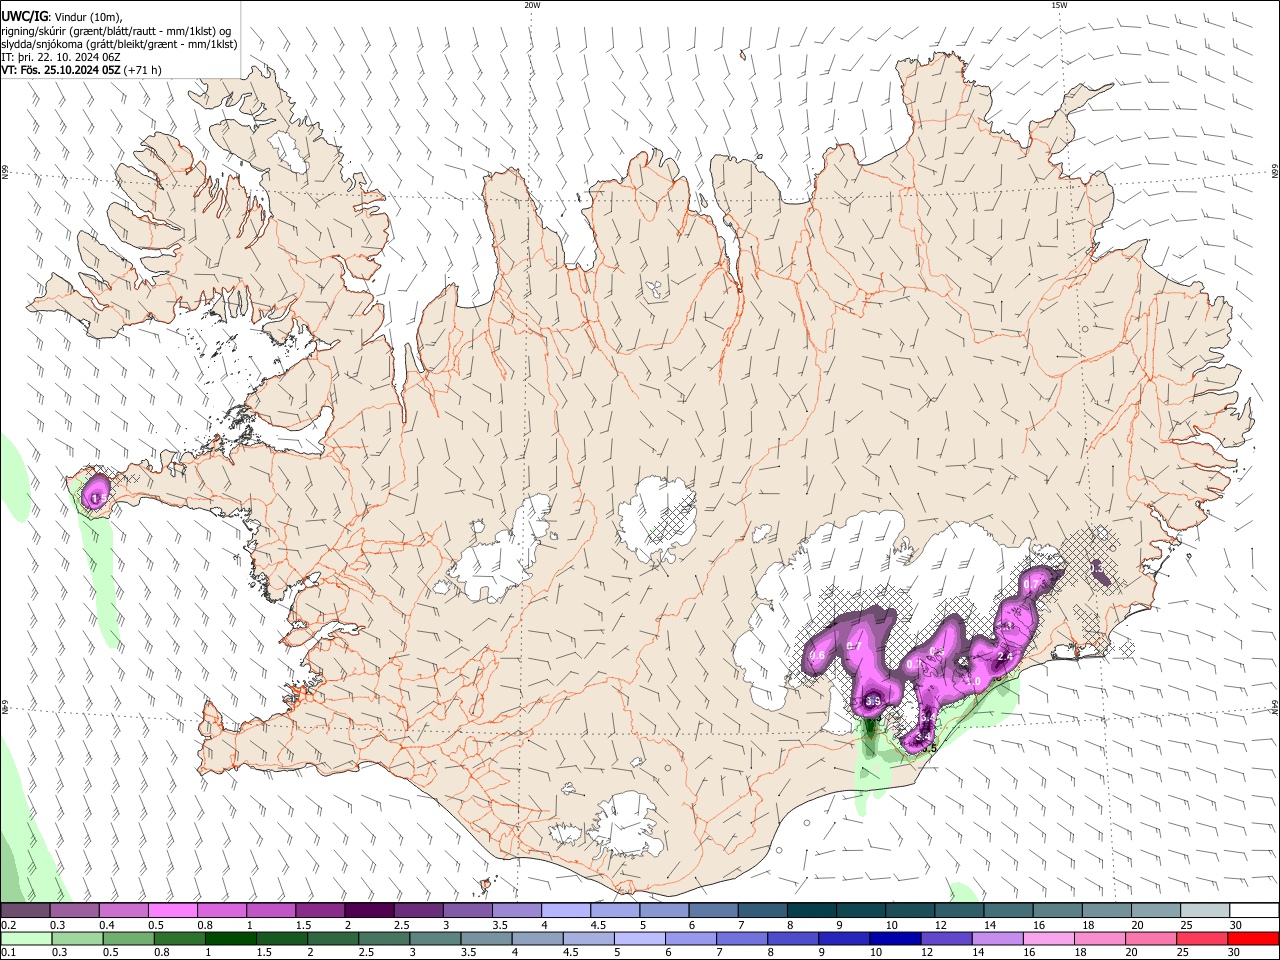This screenshot has width=1280, height=960.
Task: Click the '3.9' precipitation value on the map
Action: pos(872,702)
